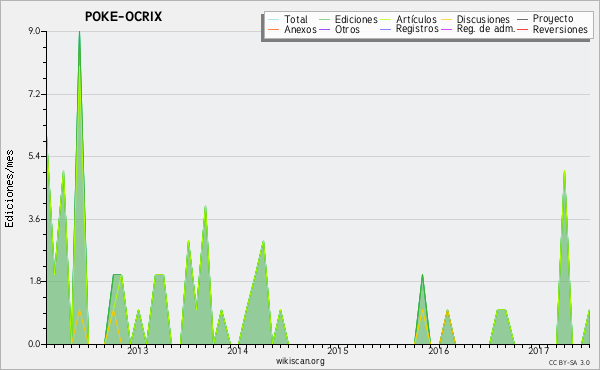Click the 2015 x-axis label
600x370 pixels.
[x=338, y=350]
